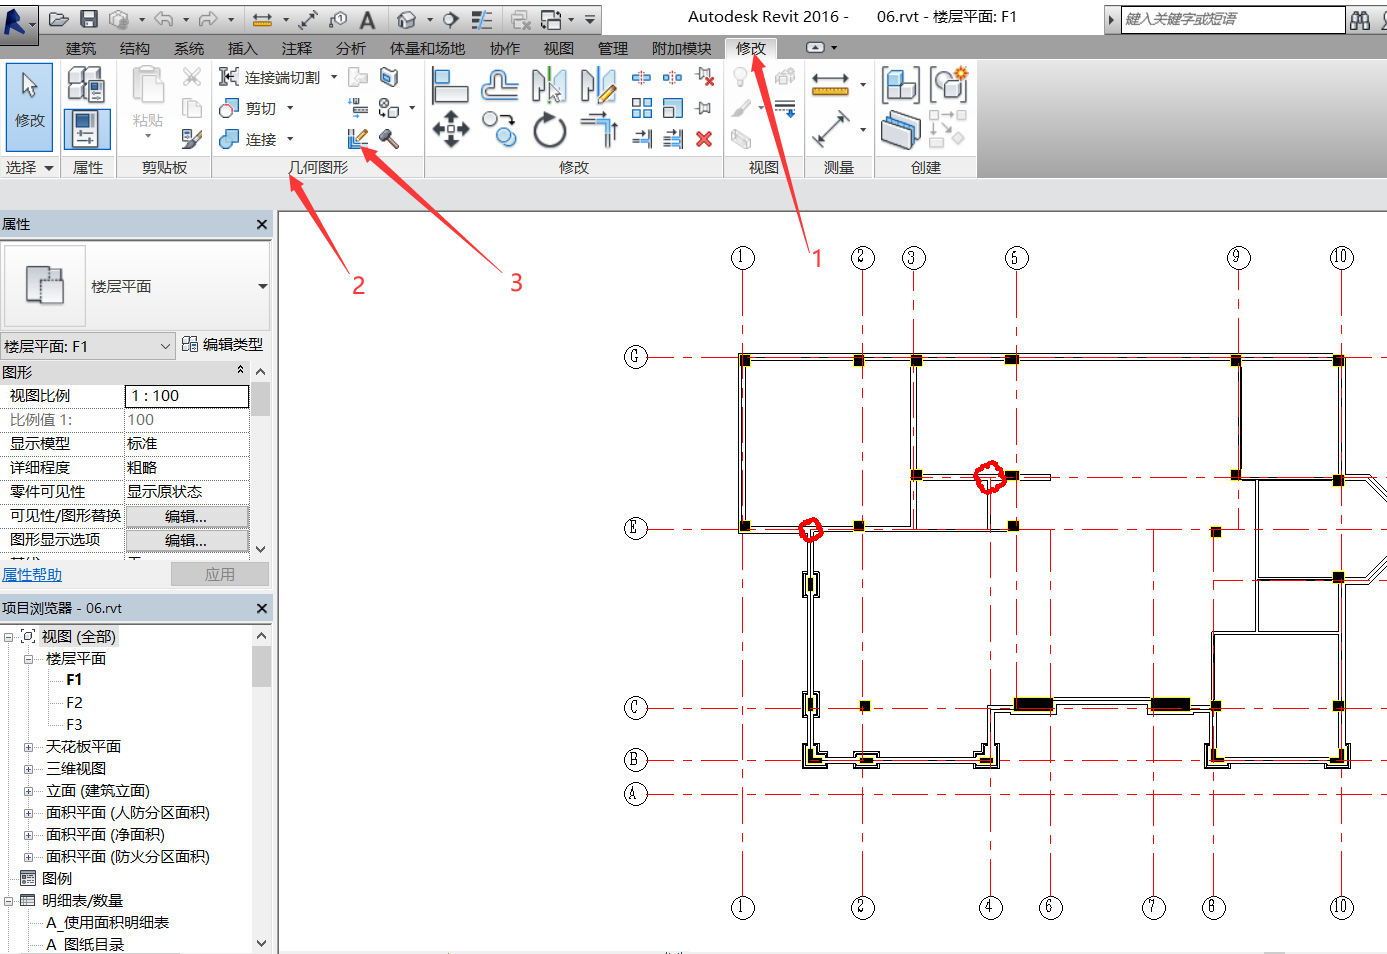
Task: Activate the Move tool with four arrows
Action: tap(451, 130)
